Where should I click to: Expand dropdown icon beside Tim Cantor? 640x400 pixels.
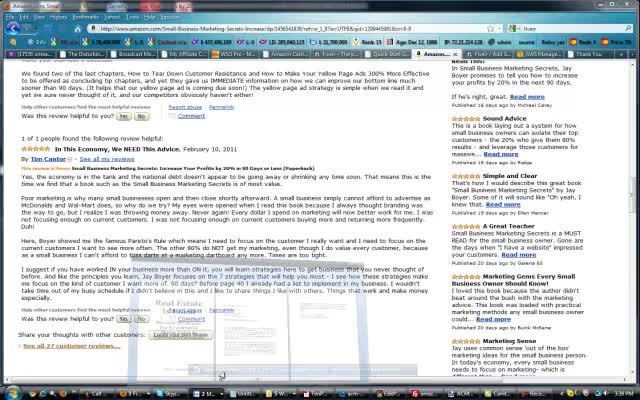tap(69, 159)
